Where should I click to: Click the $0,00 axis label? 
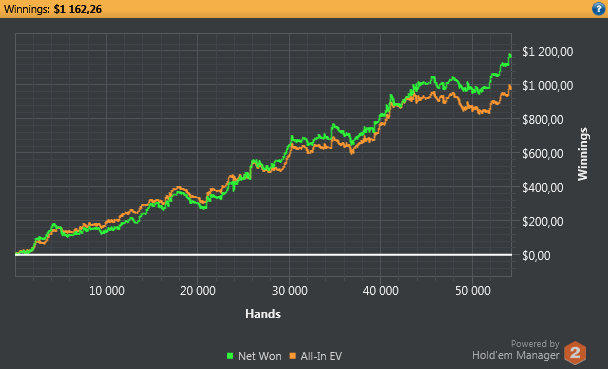point(536,255)
